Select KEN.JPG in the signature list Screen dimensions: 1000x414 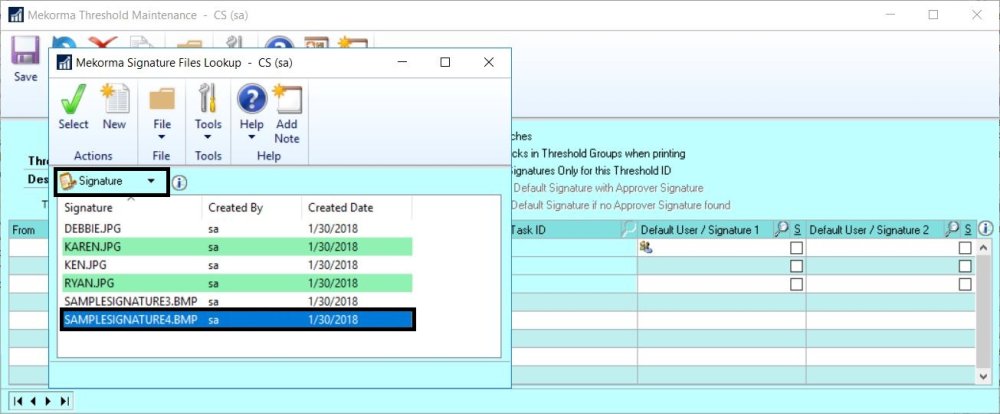[x=237, y=265]
